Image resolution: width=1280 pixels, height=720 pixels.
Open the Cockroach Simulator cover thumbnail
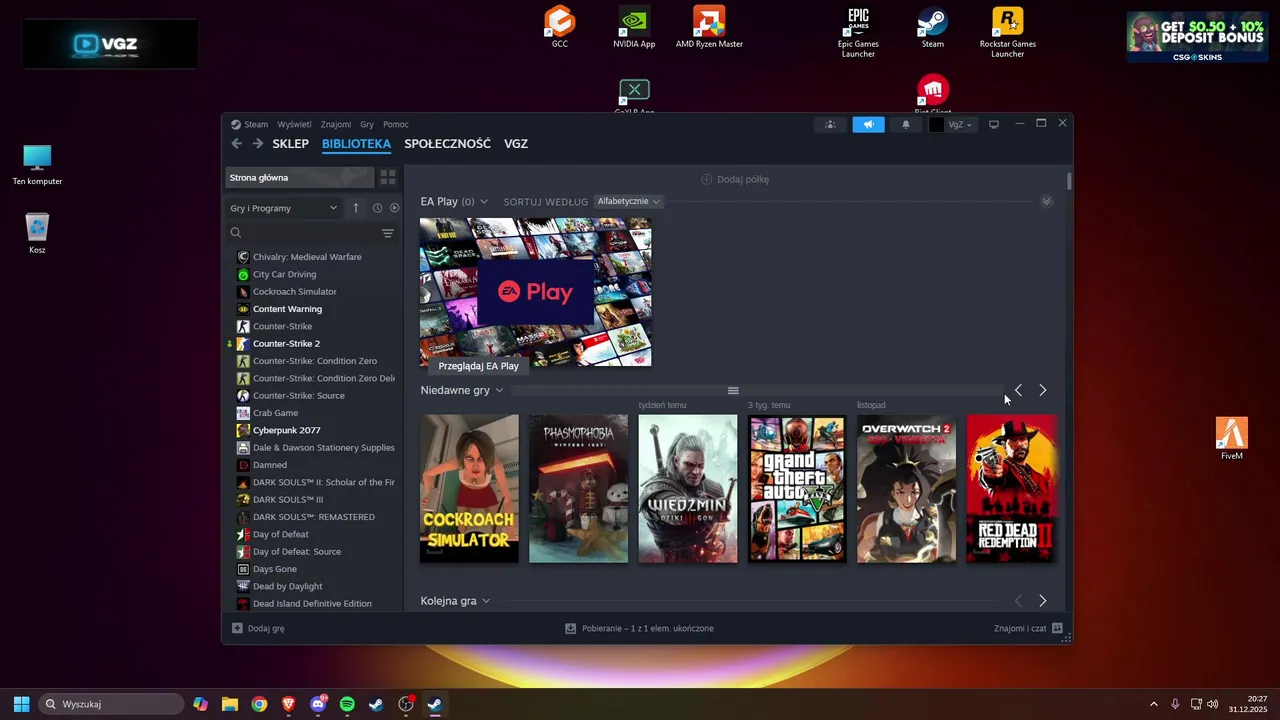point(469,489)
